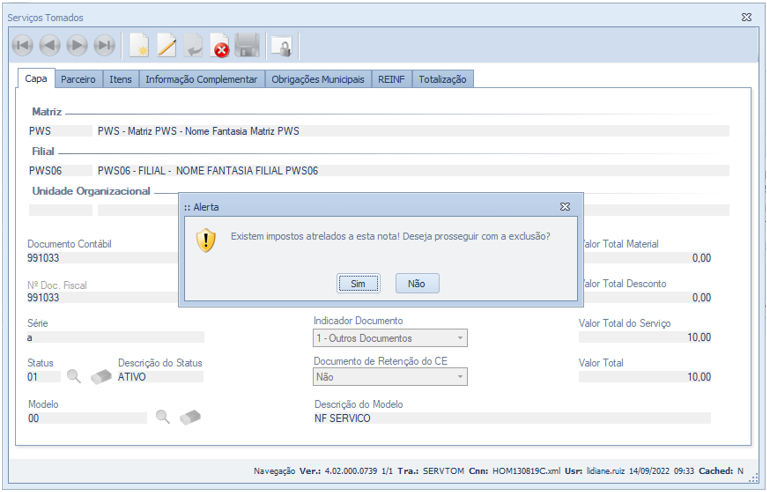Cancel the deletion with Não

417,284
